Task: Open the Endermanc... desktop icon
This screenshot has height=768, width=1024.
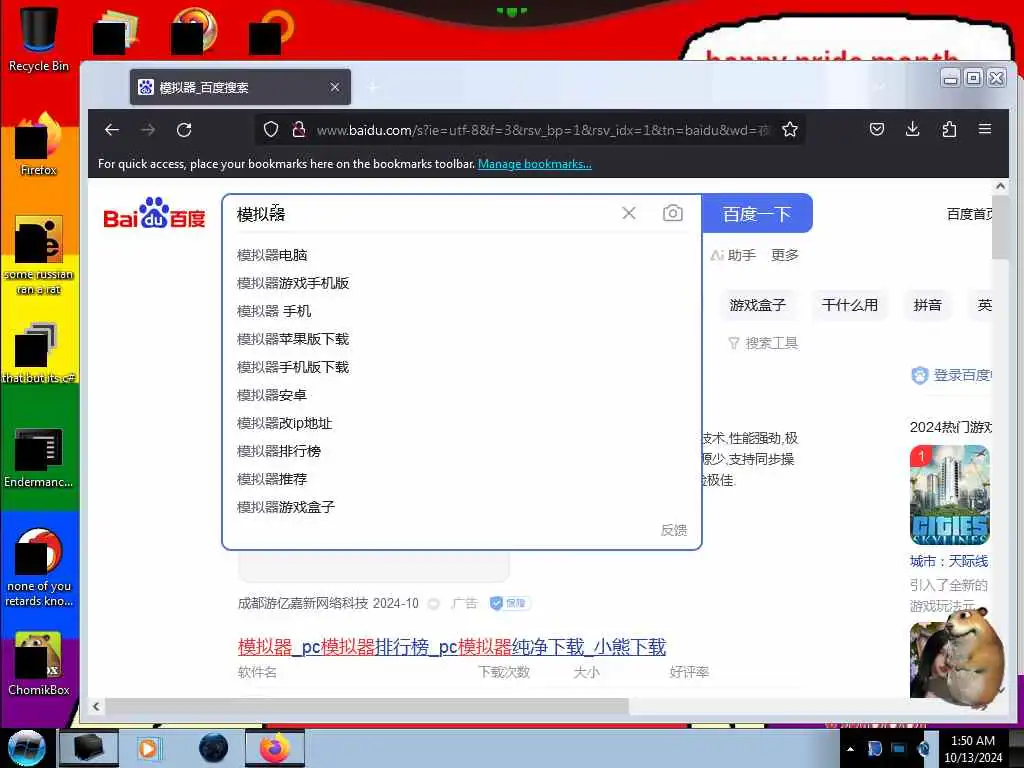Action: point(39,457)
